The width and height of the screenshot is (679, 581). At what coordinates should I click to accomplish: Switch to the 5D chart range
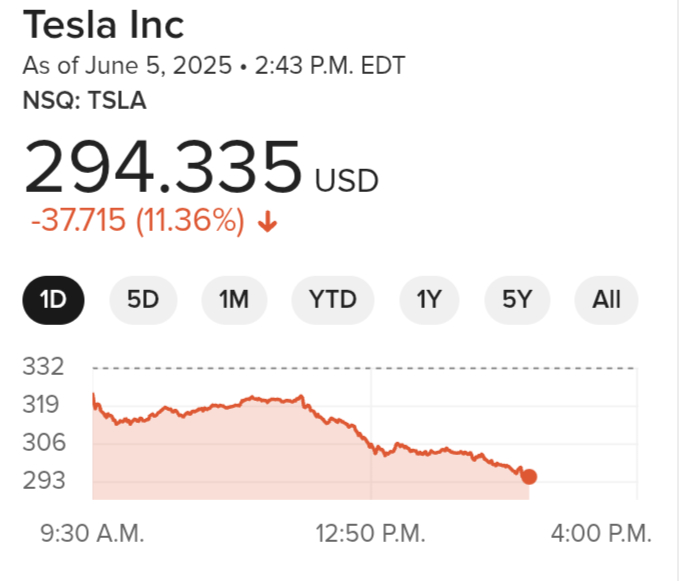coord(142,298)
